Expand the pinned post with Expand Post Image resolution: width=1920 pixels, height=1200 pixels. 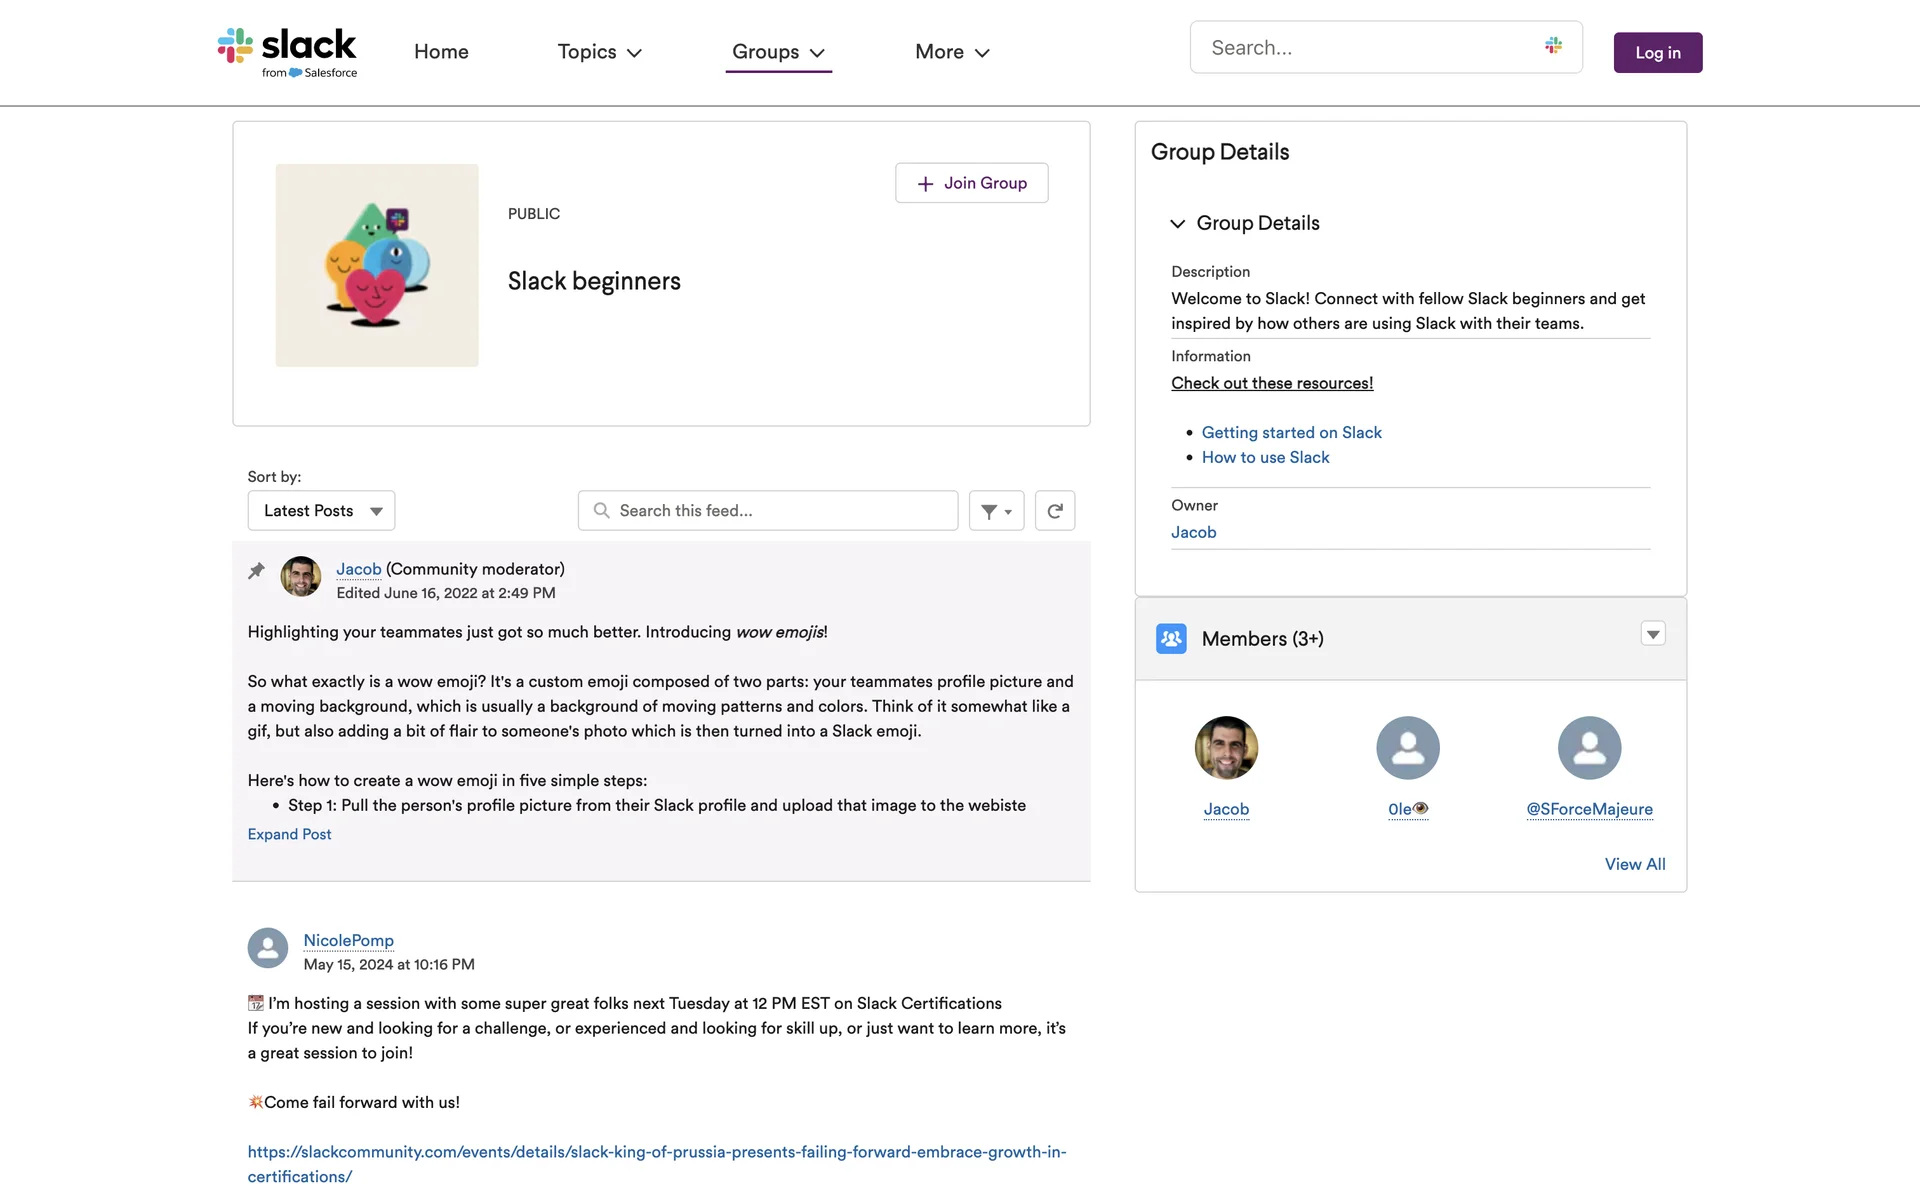(289, 834)
